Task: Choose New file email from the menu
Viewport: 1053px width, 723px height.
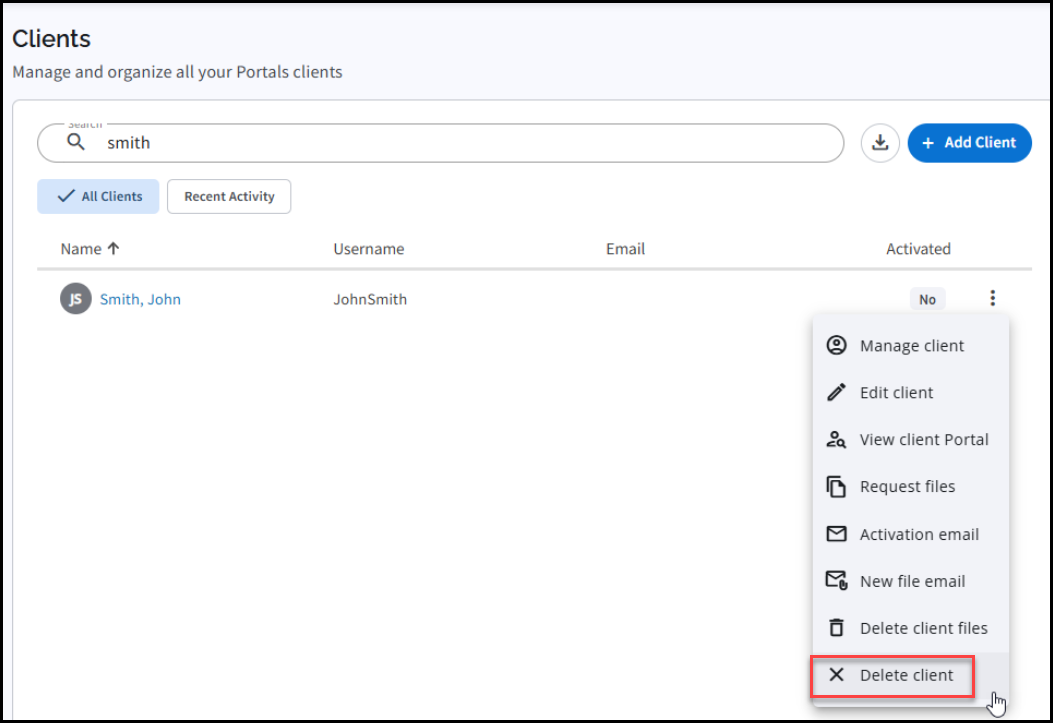Action: pyautogui.click(x=911, y=581)
